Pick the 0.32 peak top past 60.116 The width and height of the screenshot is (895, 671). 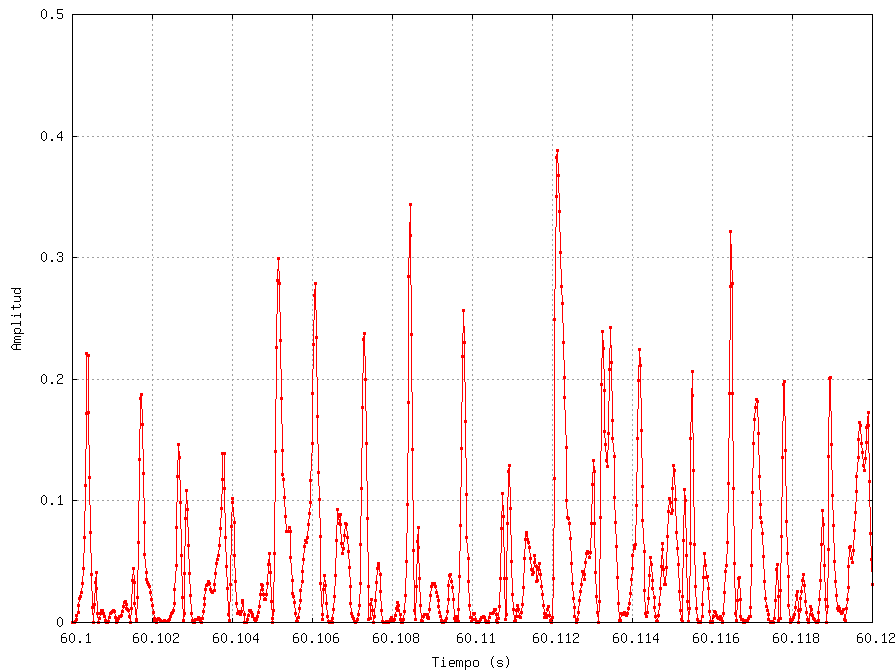pyautogui.click(x=731, y=232)
